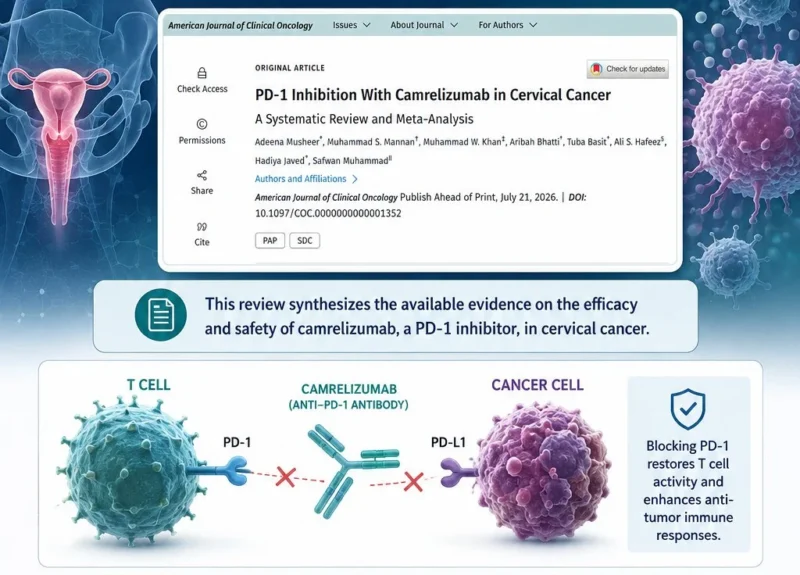Screen dimensions: 800x575
Task: Click the red X near PD-1
Action: click(x=285, y=477)
